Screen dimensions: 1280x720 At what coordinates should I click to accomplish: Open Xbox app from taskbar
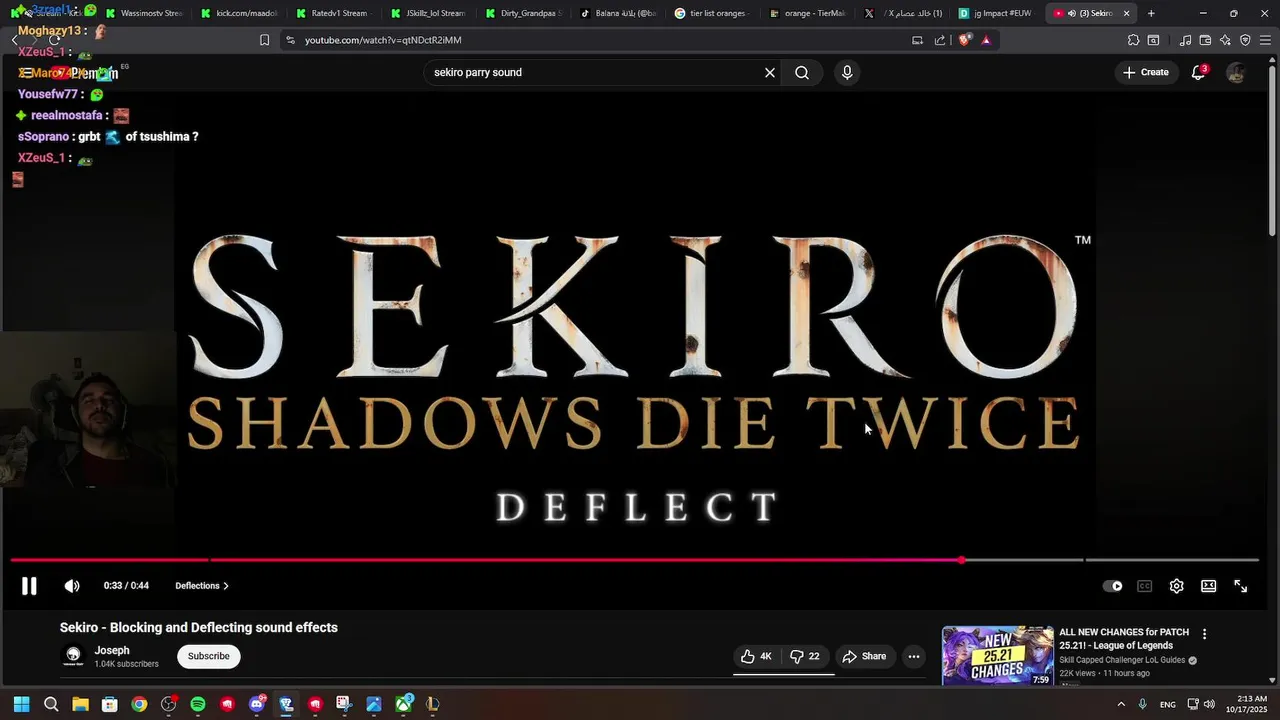pyautogui.click(x=404, y=704)
